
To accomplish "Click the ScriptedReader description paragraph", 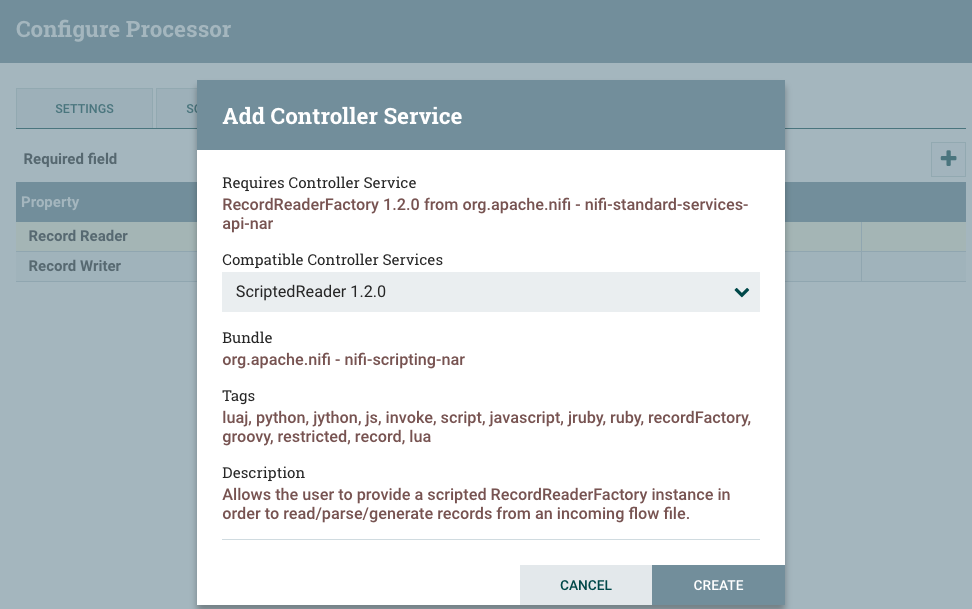I will click(476, 504).
